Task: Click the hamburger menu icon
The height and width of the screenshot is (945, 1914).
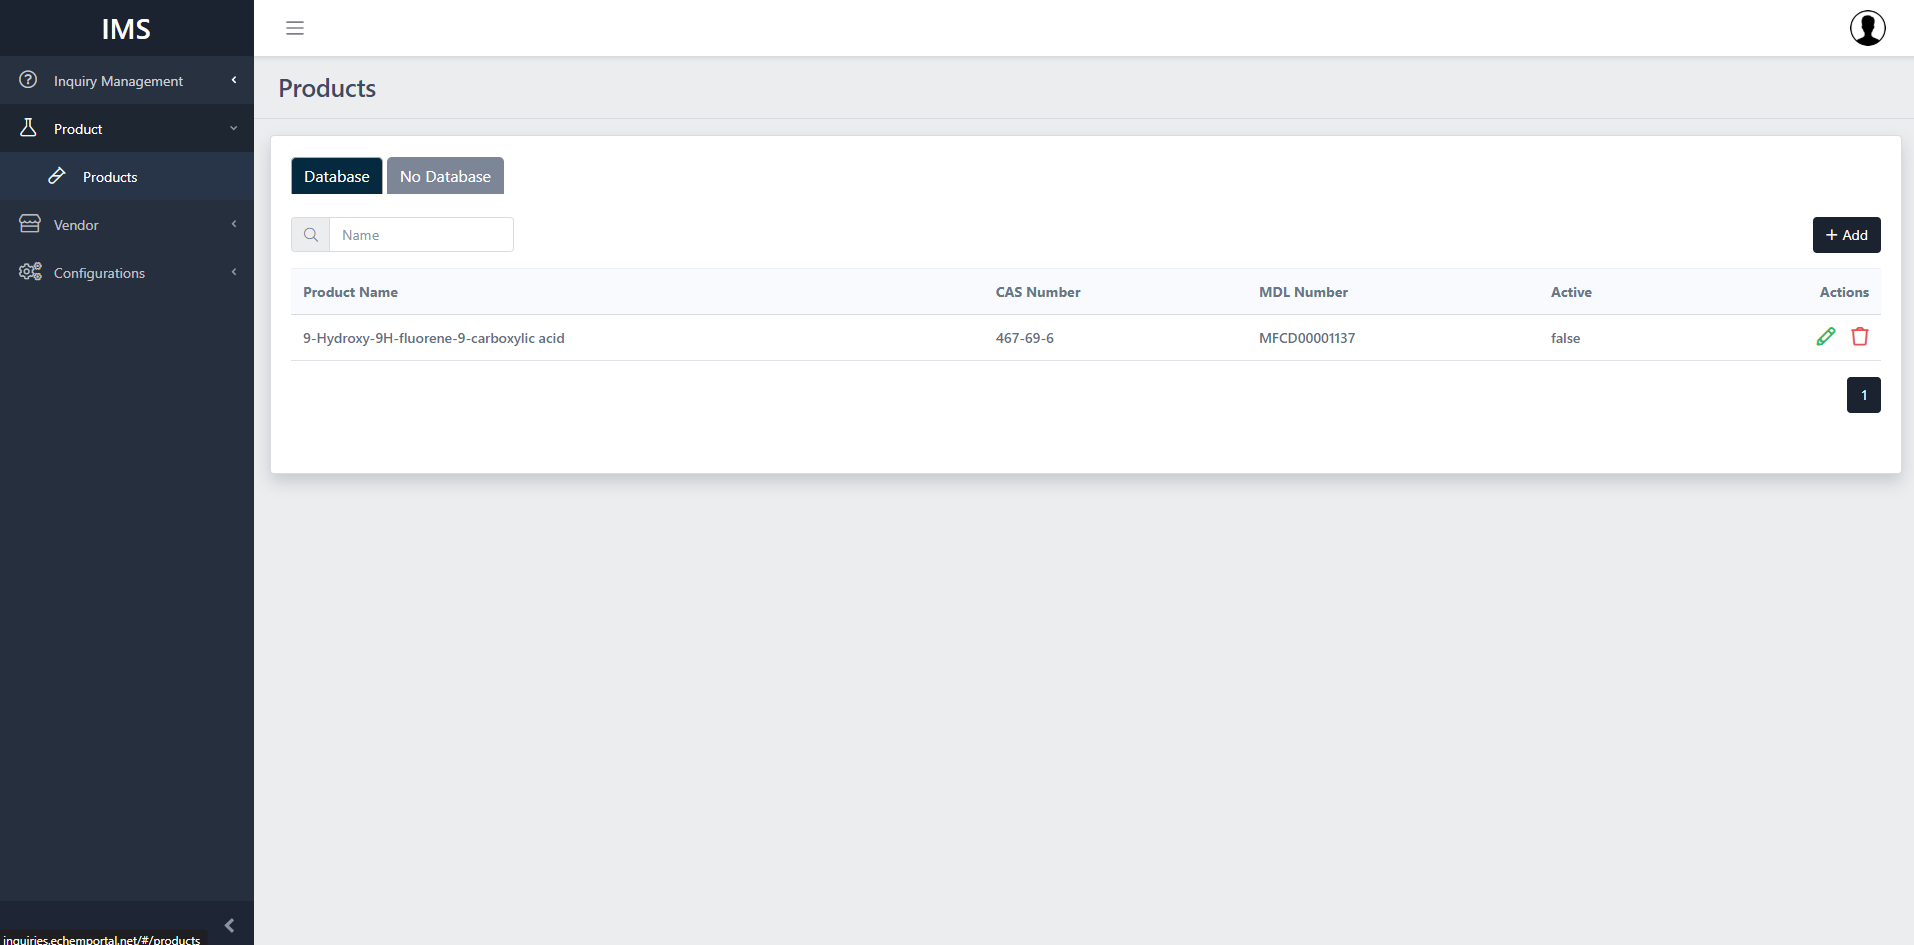Action: pyautogui.click(x=295, y=28)
